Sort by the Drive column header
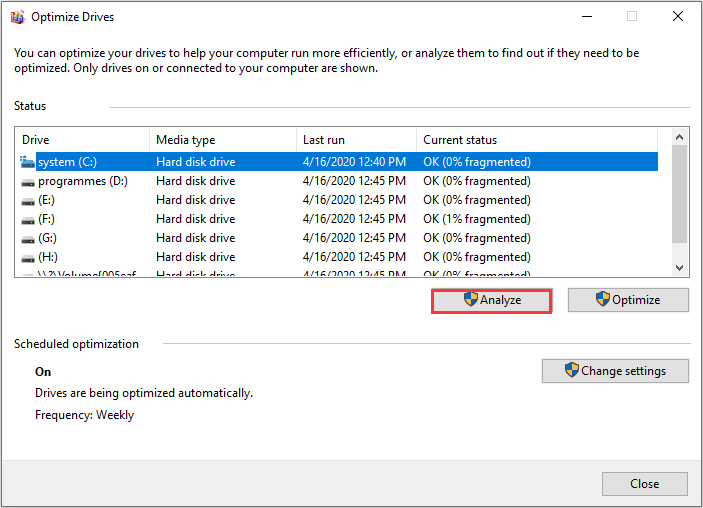Viewport: 703px width, 508px height. (82, 140)
